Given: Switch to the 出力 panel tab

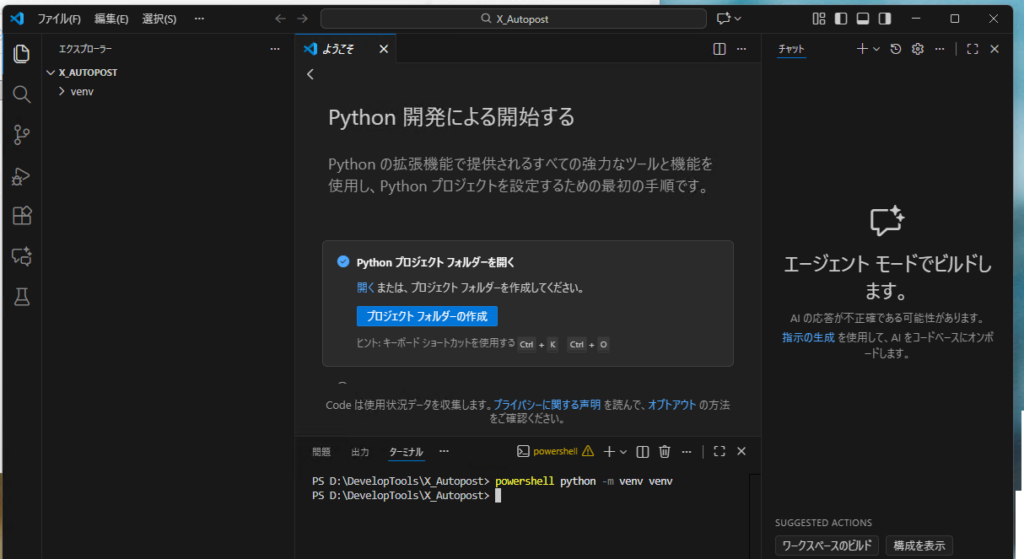Looking at the screenshot, I should click(x=359, y=452).
